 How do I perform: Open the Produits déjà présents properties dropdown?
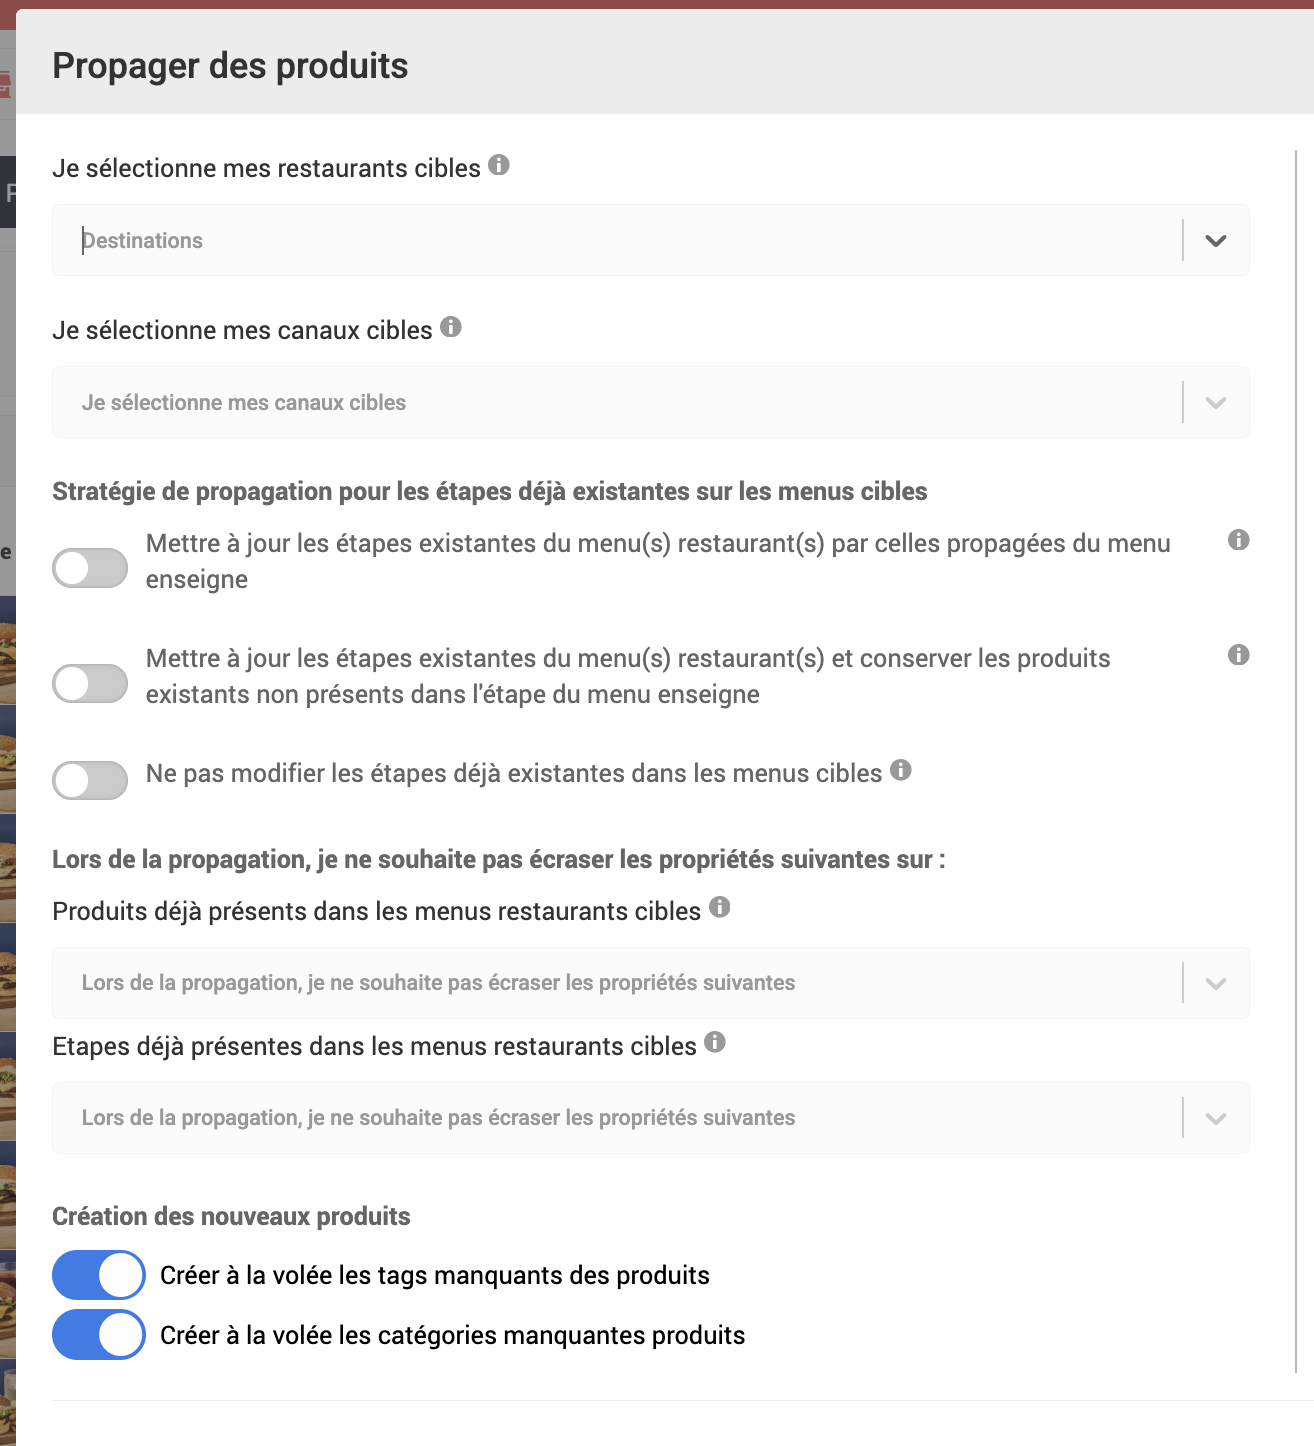pos(1216,984)
